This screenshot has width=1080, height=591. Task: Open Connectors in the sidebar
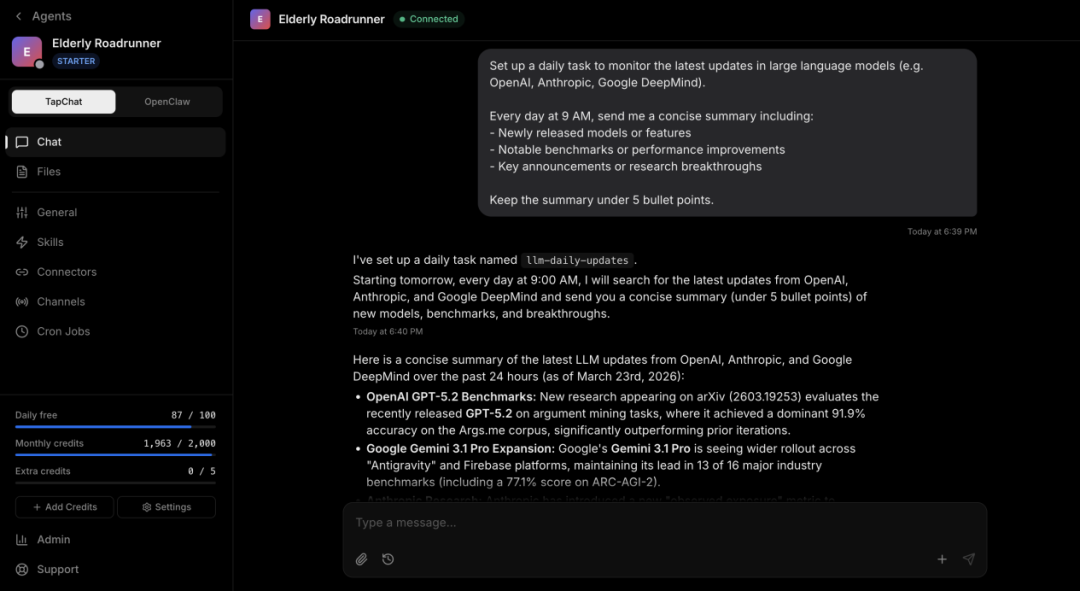pyautogui.click(x=66, y=272)
